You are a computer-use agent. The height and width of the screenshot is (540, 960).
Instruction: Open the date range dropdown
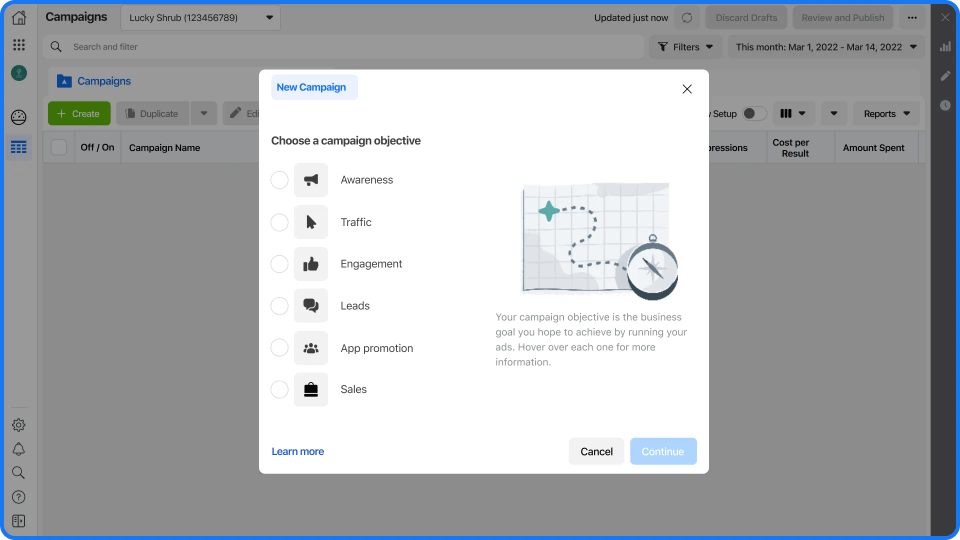(827, 47)
